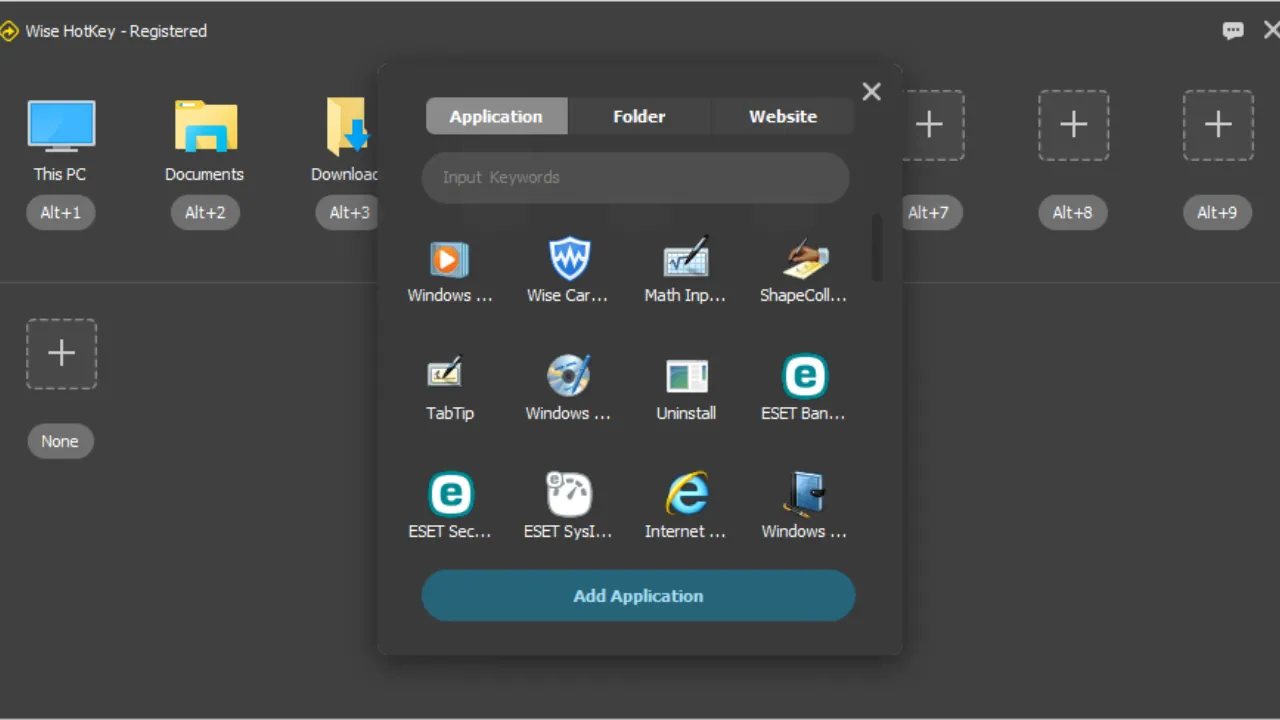1280x720 pixels.
Task: Select the ESET Security app icon
Action: (451, 494)
